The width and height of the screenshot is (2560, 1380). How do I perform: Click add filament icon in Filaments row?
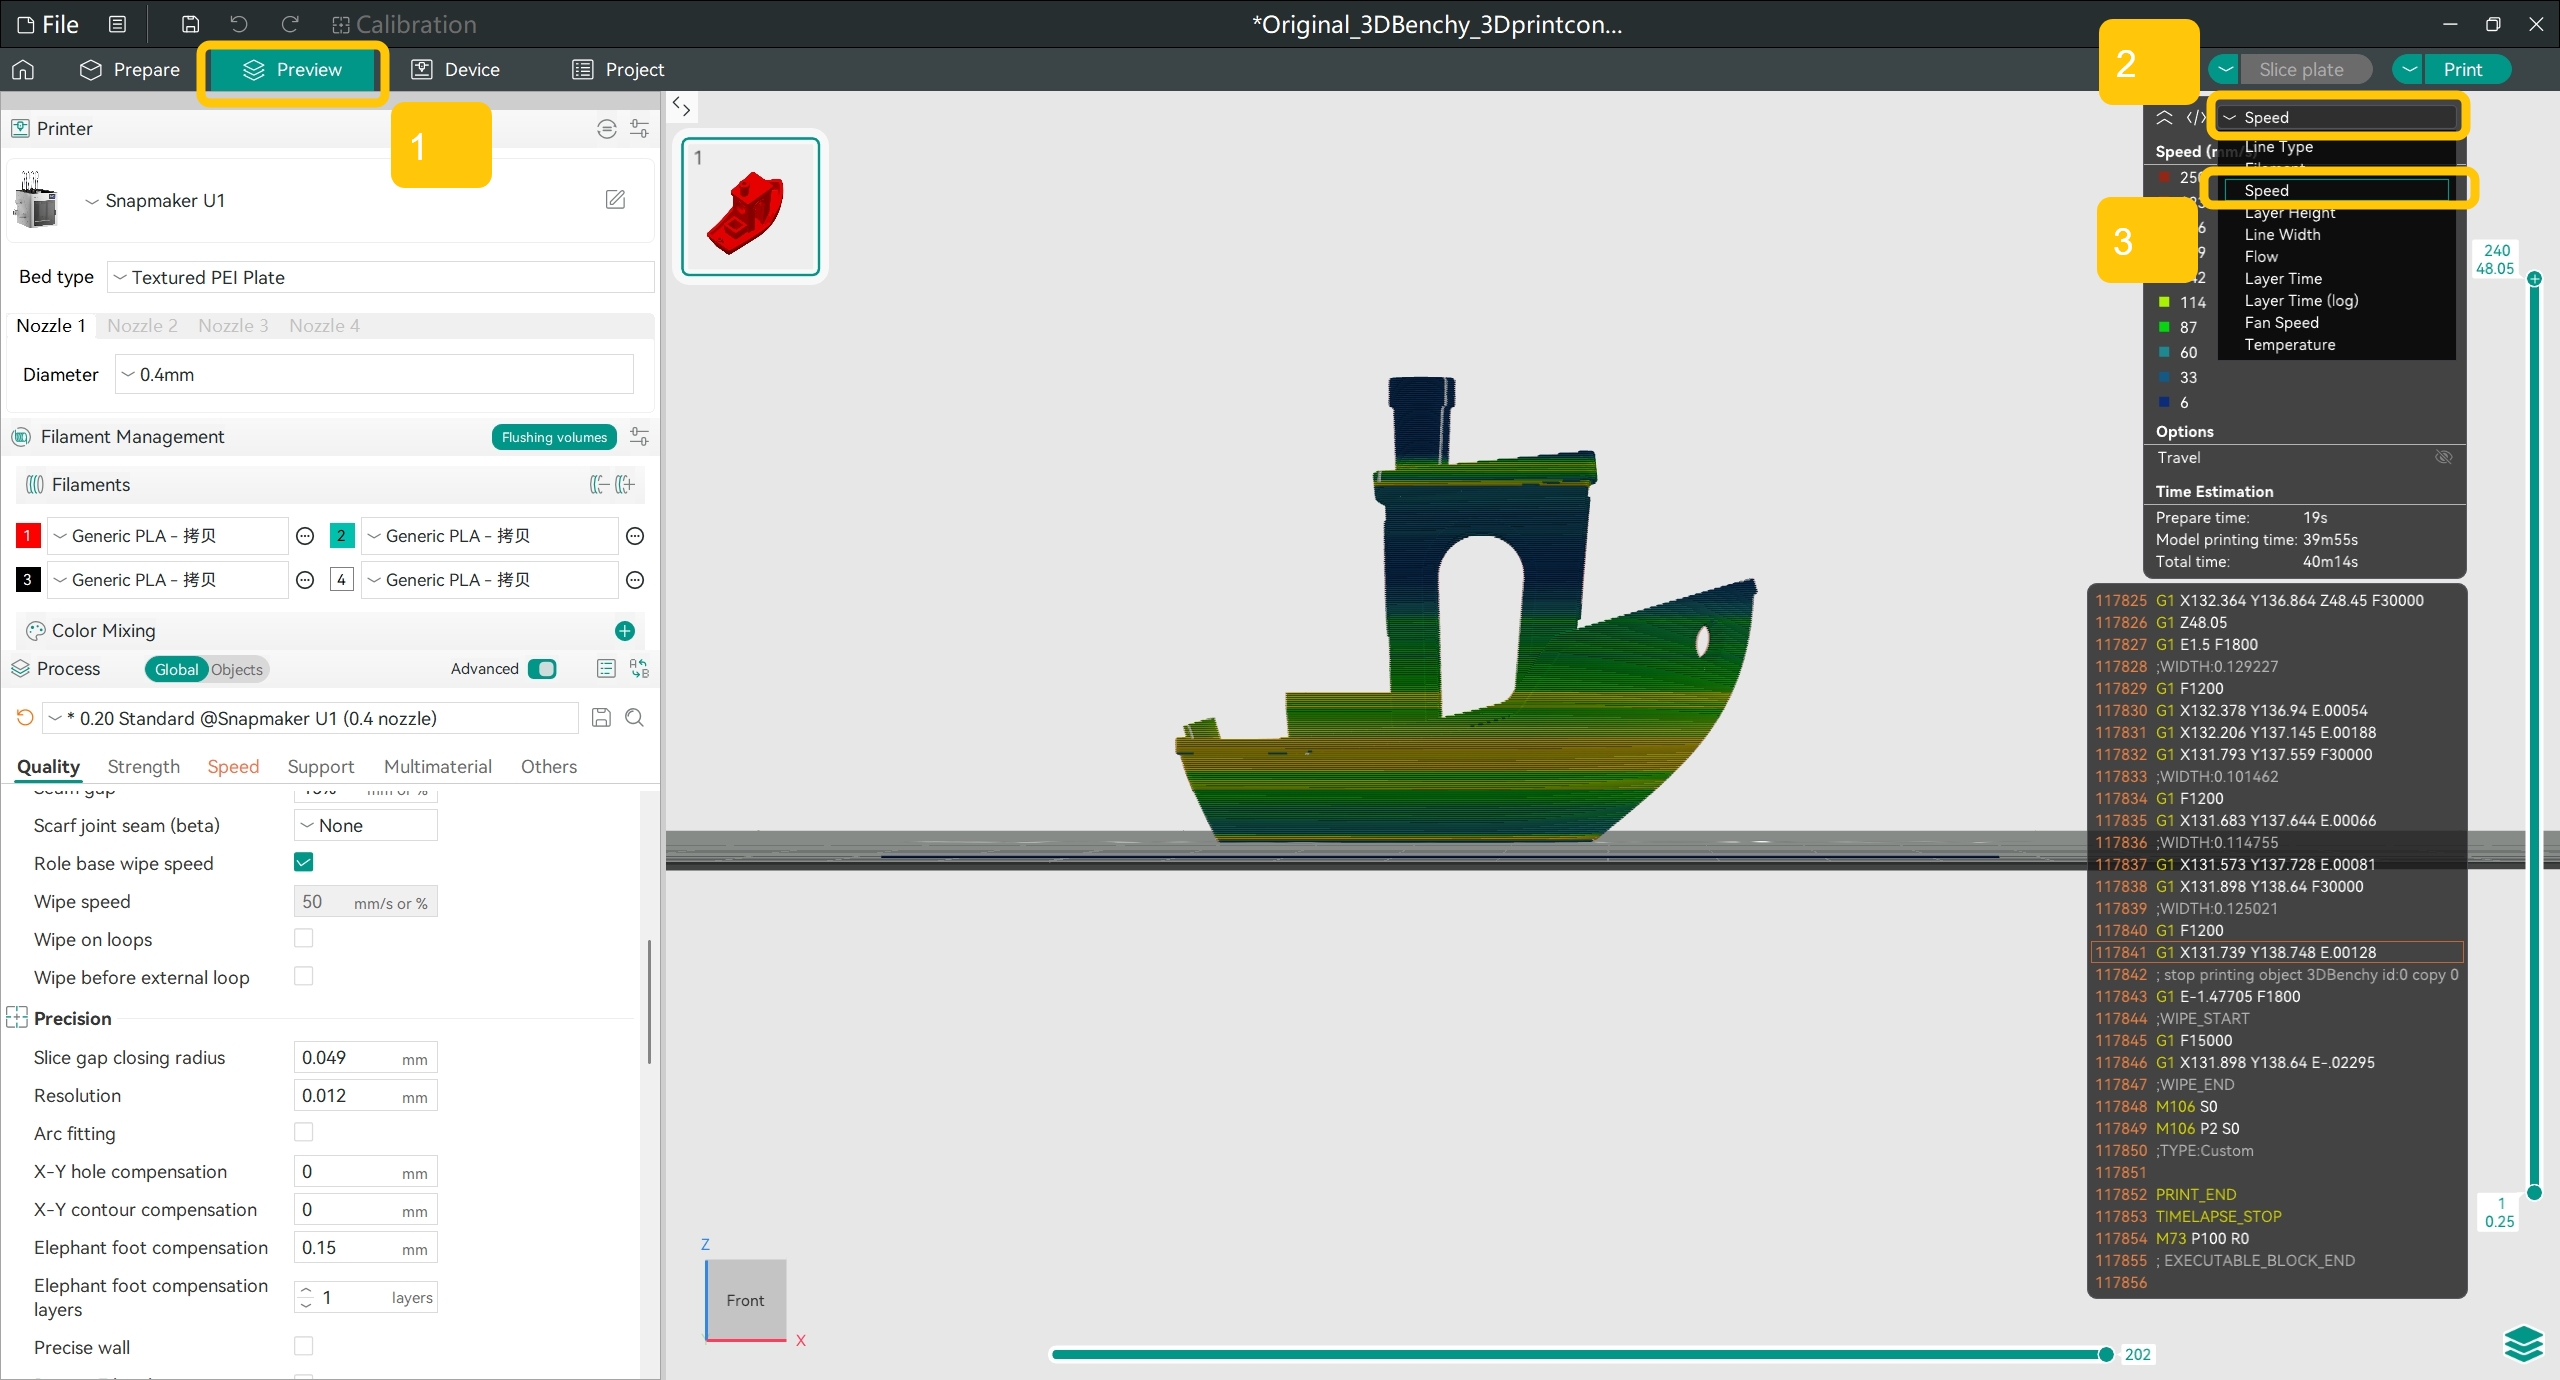click(625, 485)
